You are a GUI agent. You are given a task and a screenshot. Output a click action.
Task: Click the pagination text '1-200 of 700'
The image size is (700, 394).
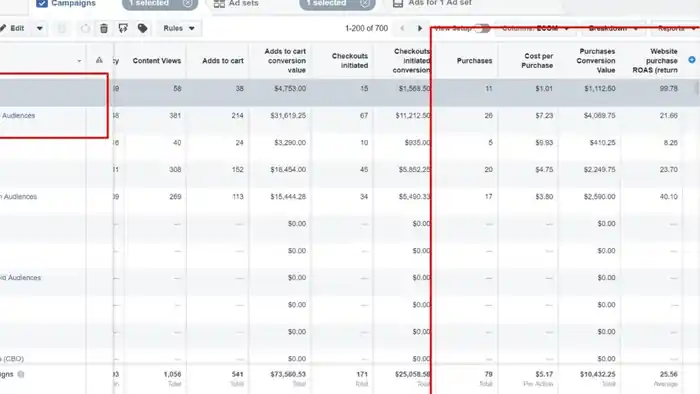[x=366, y=28]
